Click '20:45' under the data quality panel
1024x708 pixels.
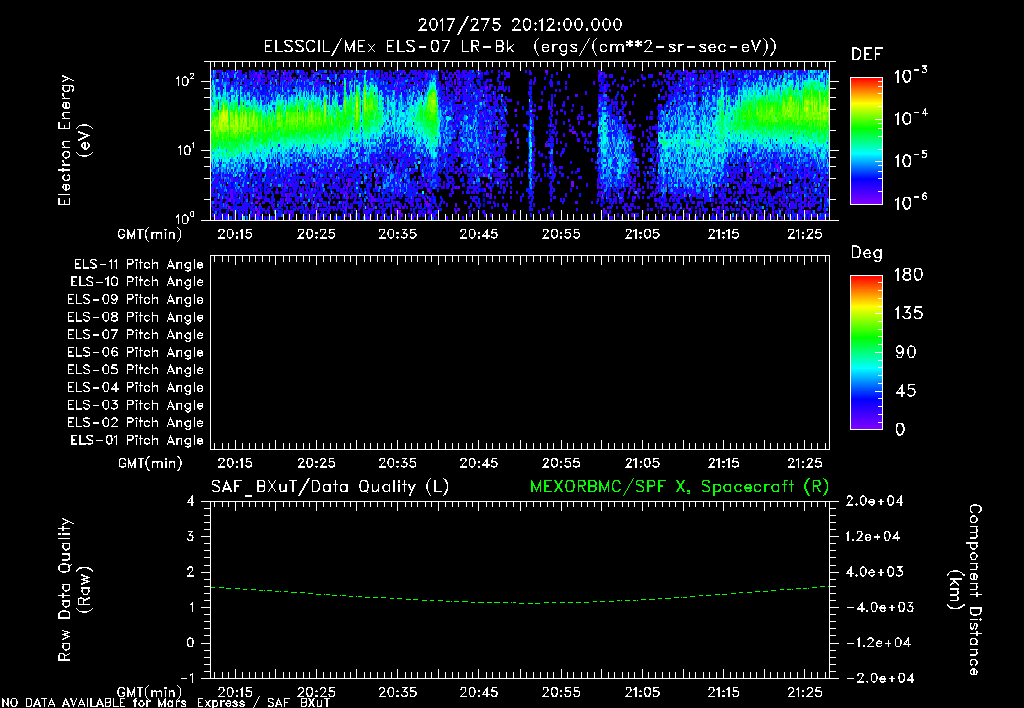point(479,692)
